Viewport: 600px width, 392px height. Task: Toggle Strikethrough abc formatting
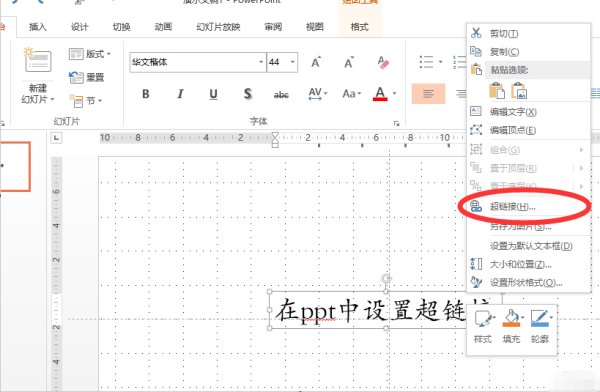[x=281, y=94]
